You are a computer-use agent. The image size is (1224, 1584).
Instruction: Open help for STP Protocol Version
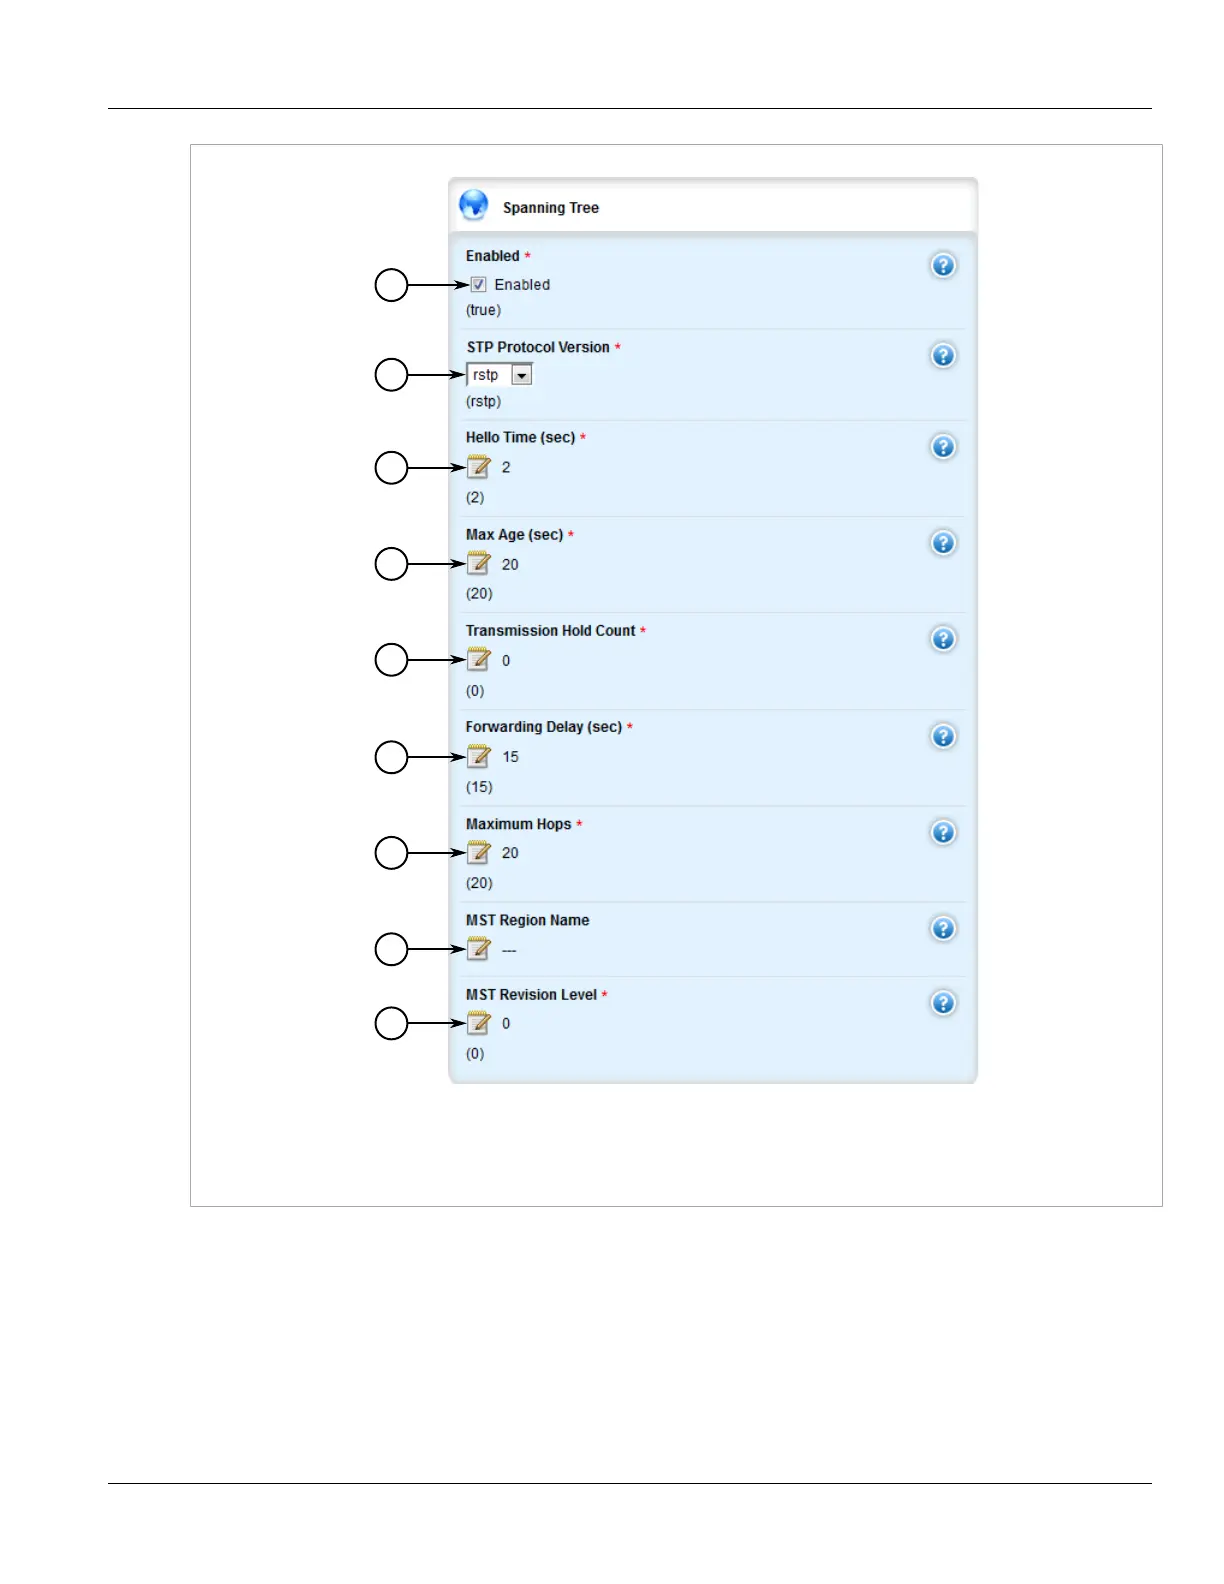(943, 355)
